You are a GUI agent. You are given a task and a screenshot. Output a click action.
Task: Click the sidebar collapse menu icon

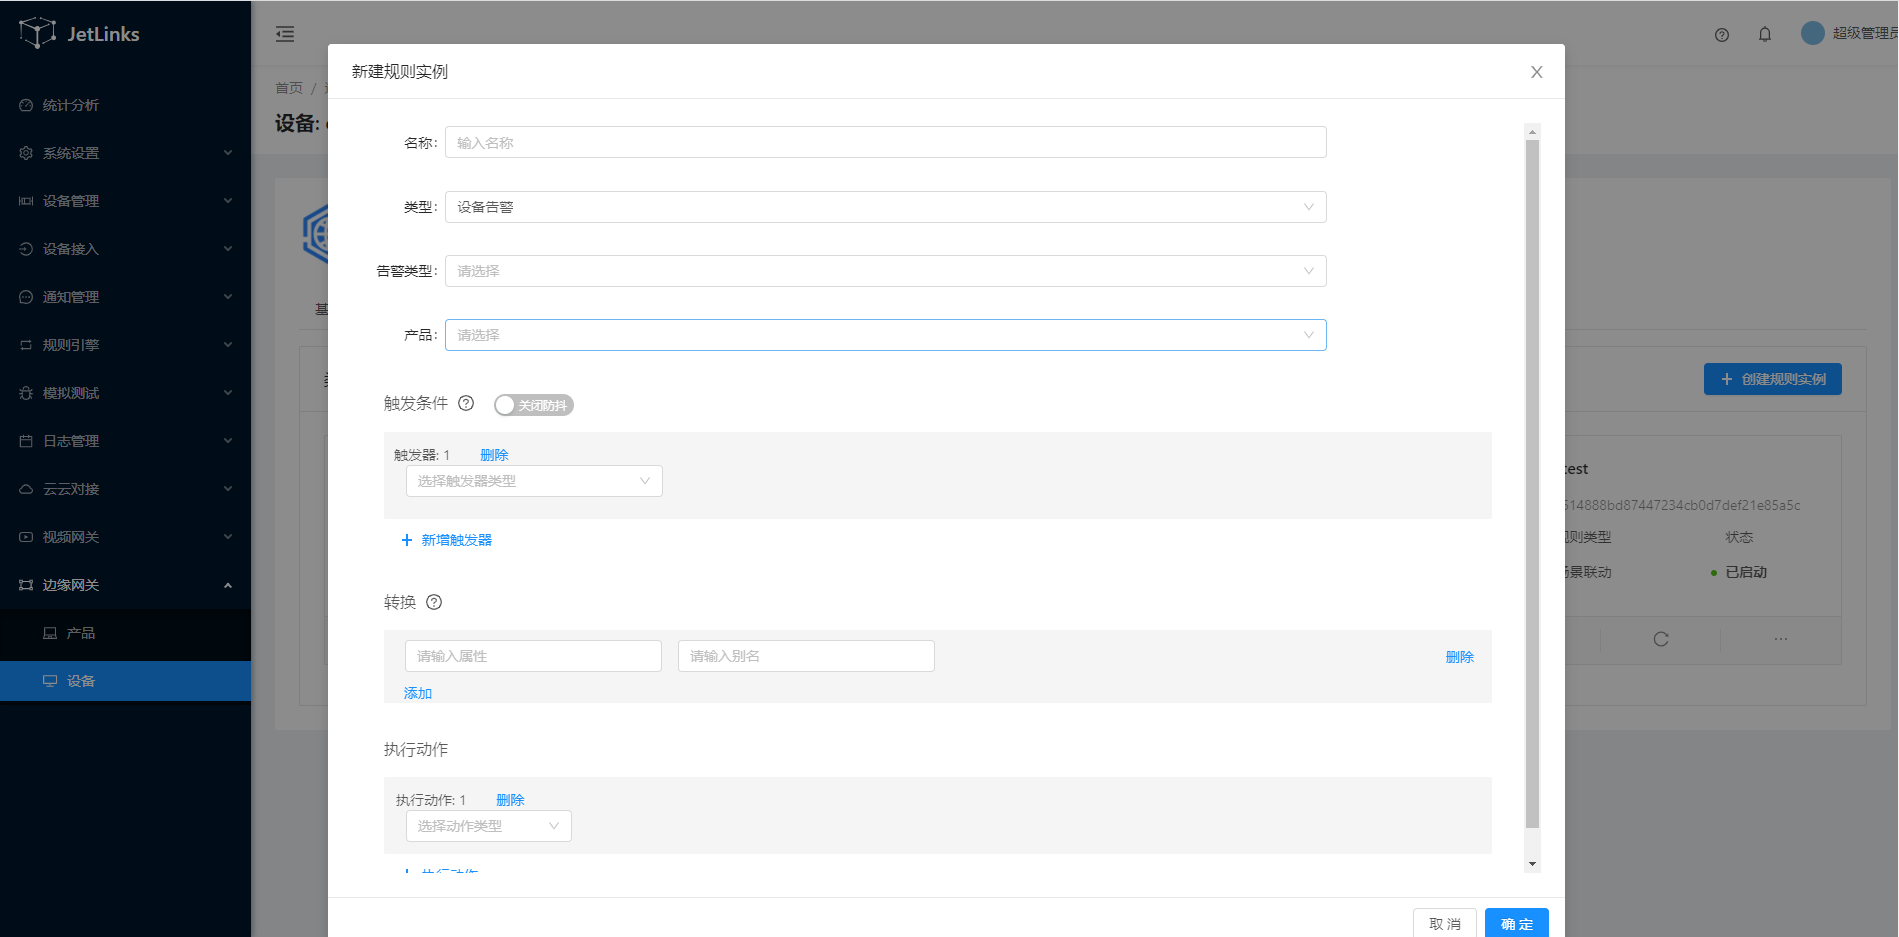pyautogui.click(x=285, y=34)
